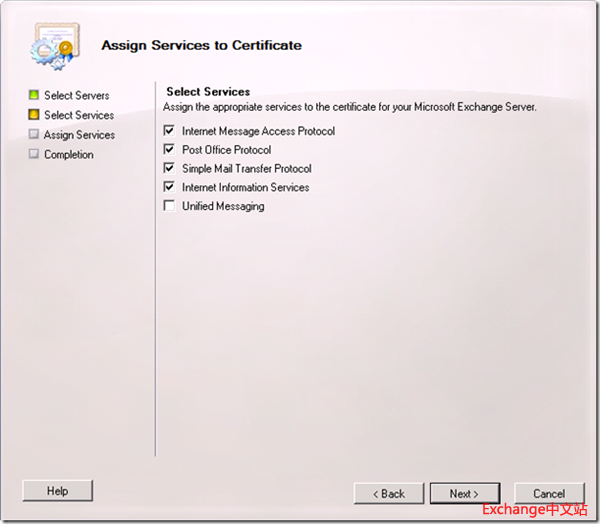Viewport: 600px width, 524px height.
Task: Select the Select Services step in sidebar
Action: pyautogui.click(x=79, y=116)
